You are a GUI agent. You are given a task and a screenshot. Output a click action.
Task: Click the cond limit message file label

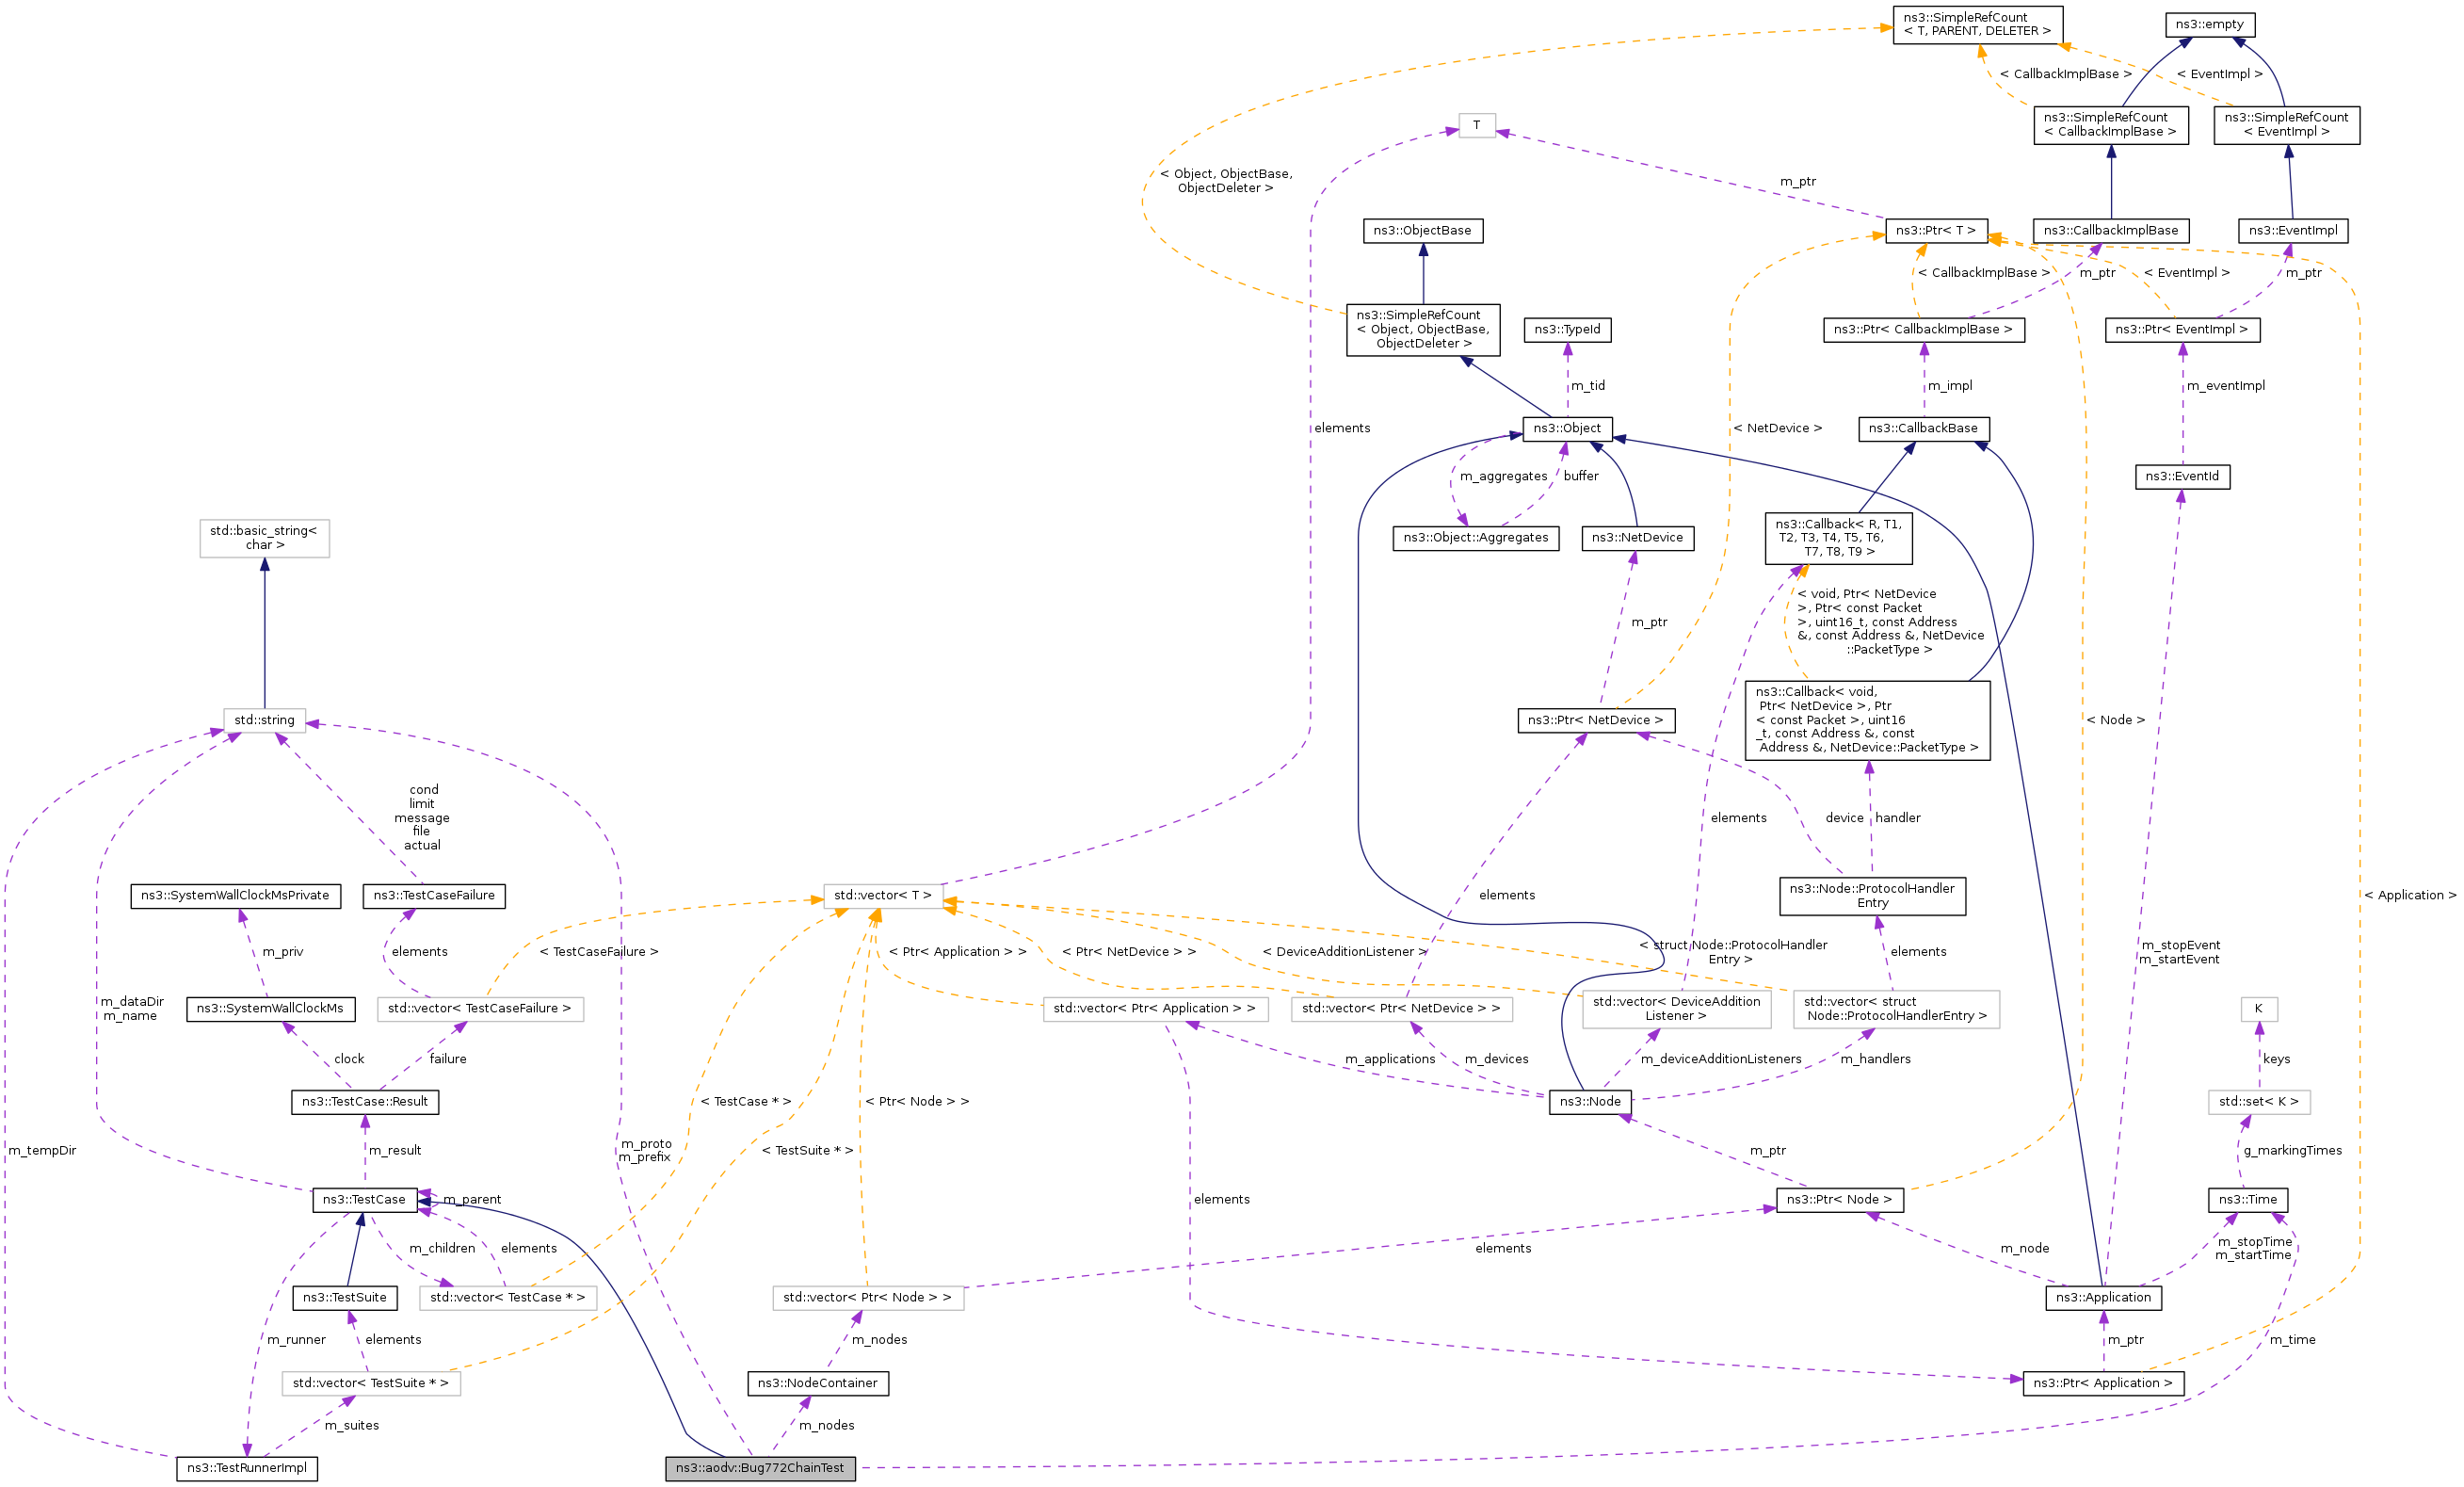tap(422, 818)
